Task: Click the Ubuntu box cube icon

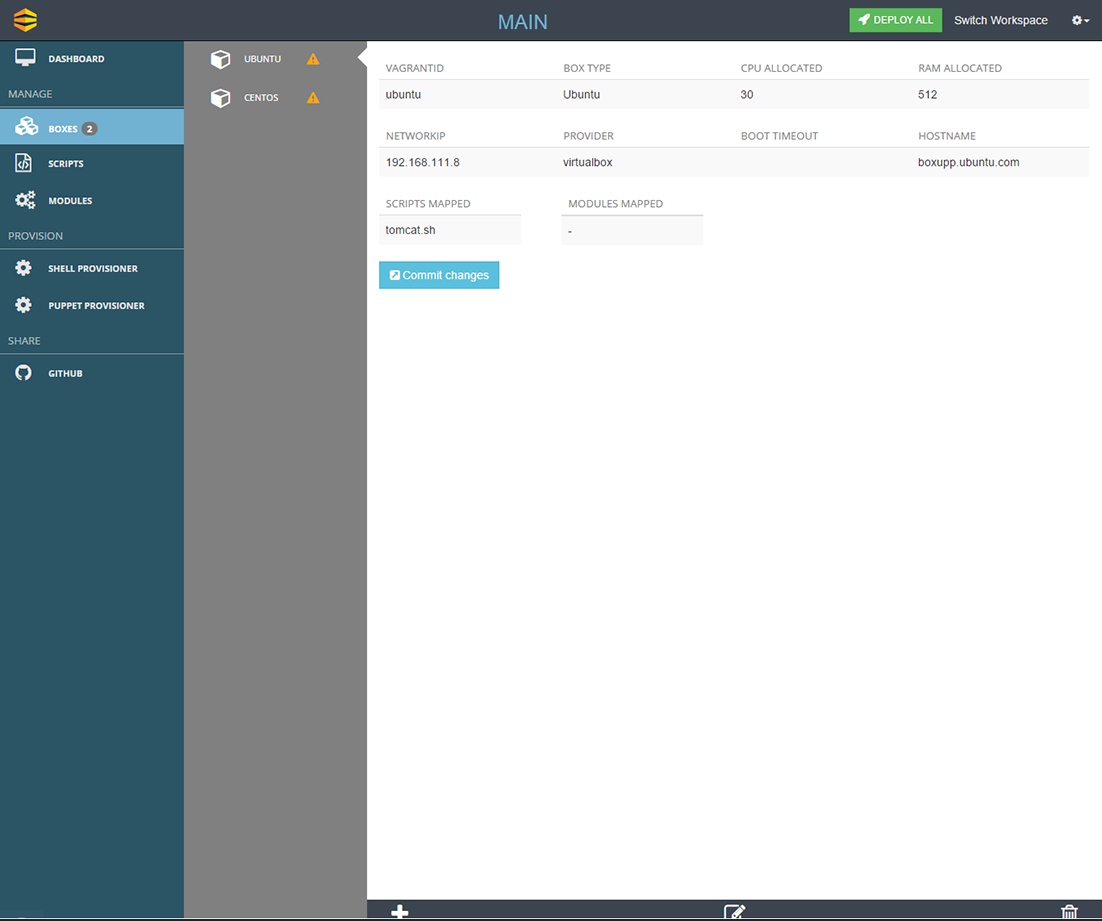Action: tap(221, 58)
